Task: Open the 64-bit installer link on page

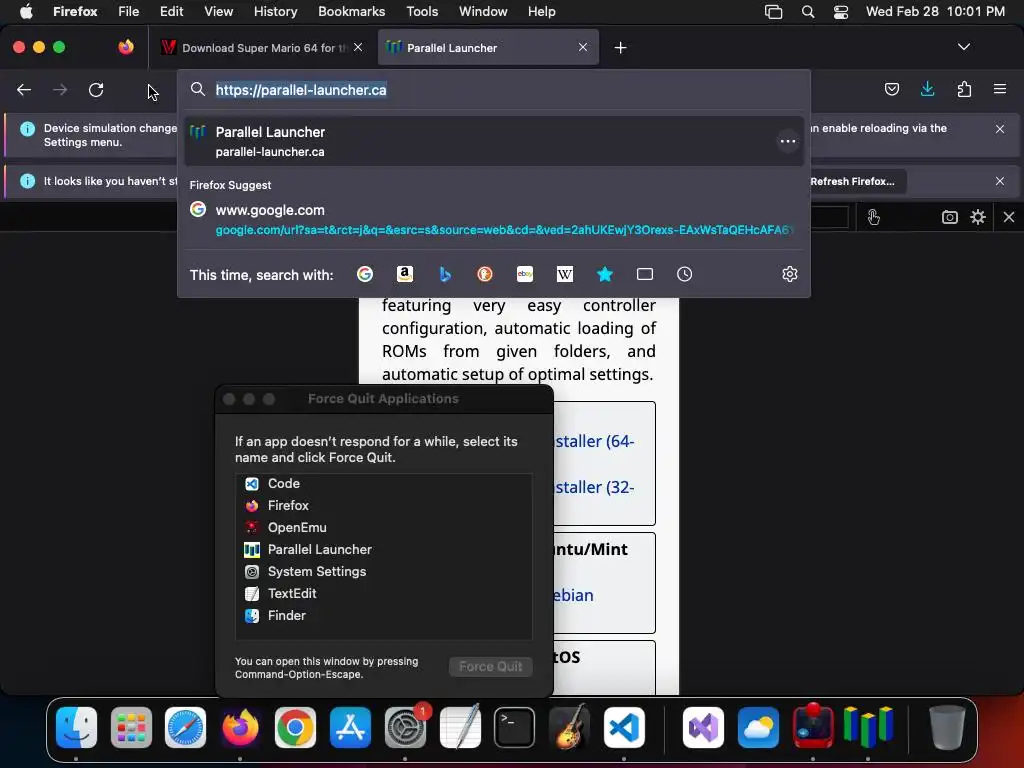Action: [x=594, y=441]
